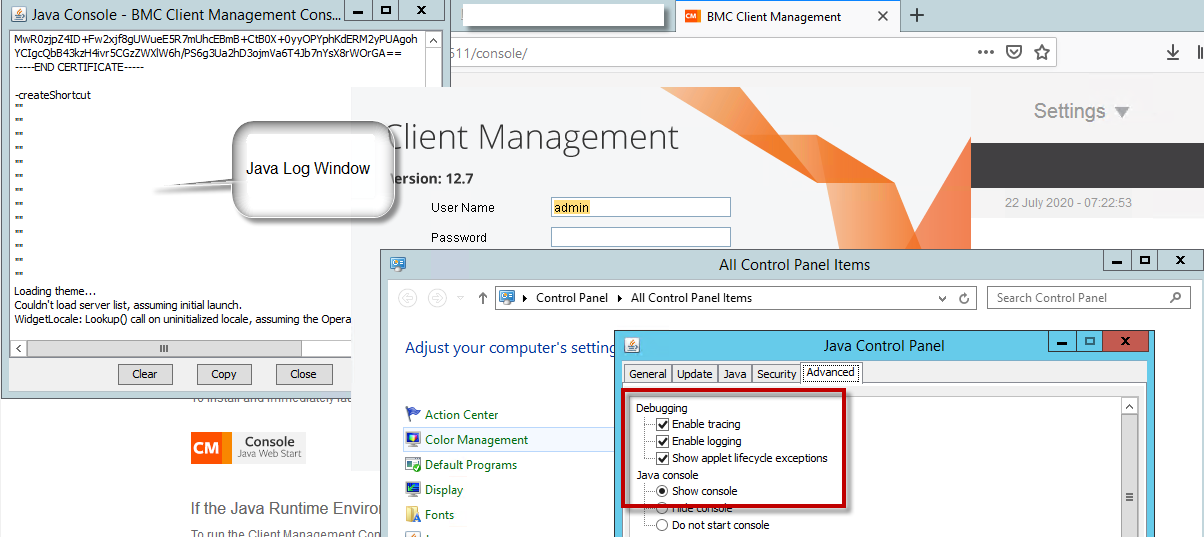Switch to General tab in Java Control Panel

(648, 374)
